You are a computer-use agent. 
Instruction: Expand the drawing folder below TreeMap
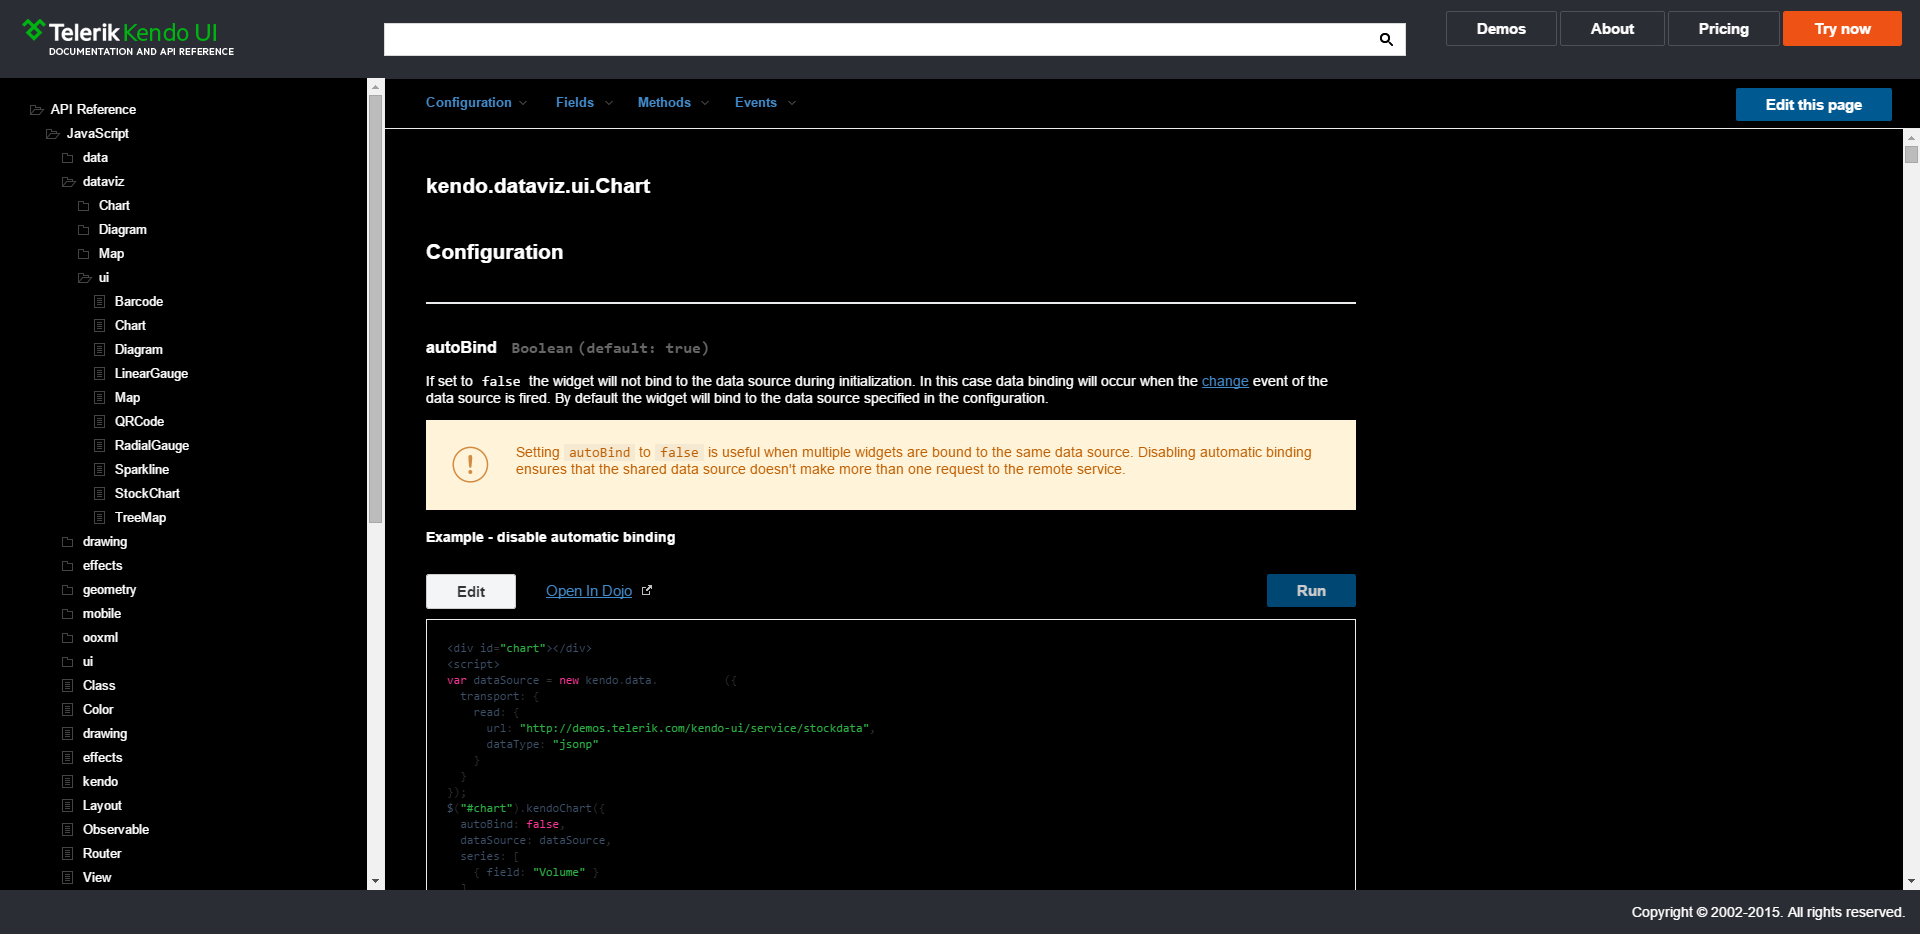[x=68, y=542]
